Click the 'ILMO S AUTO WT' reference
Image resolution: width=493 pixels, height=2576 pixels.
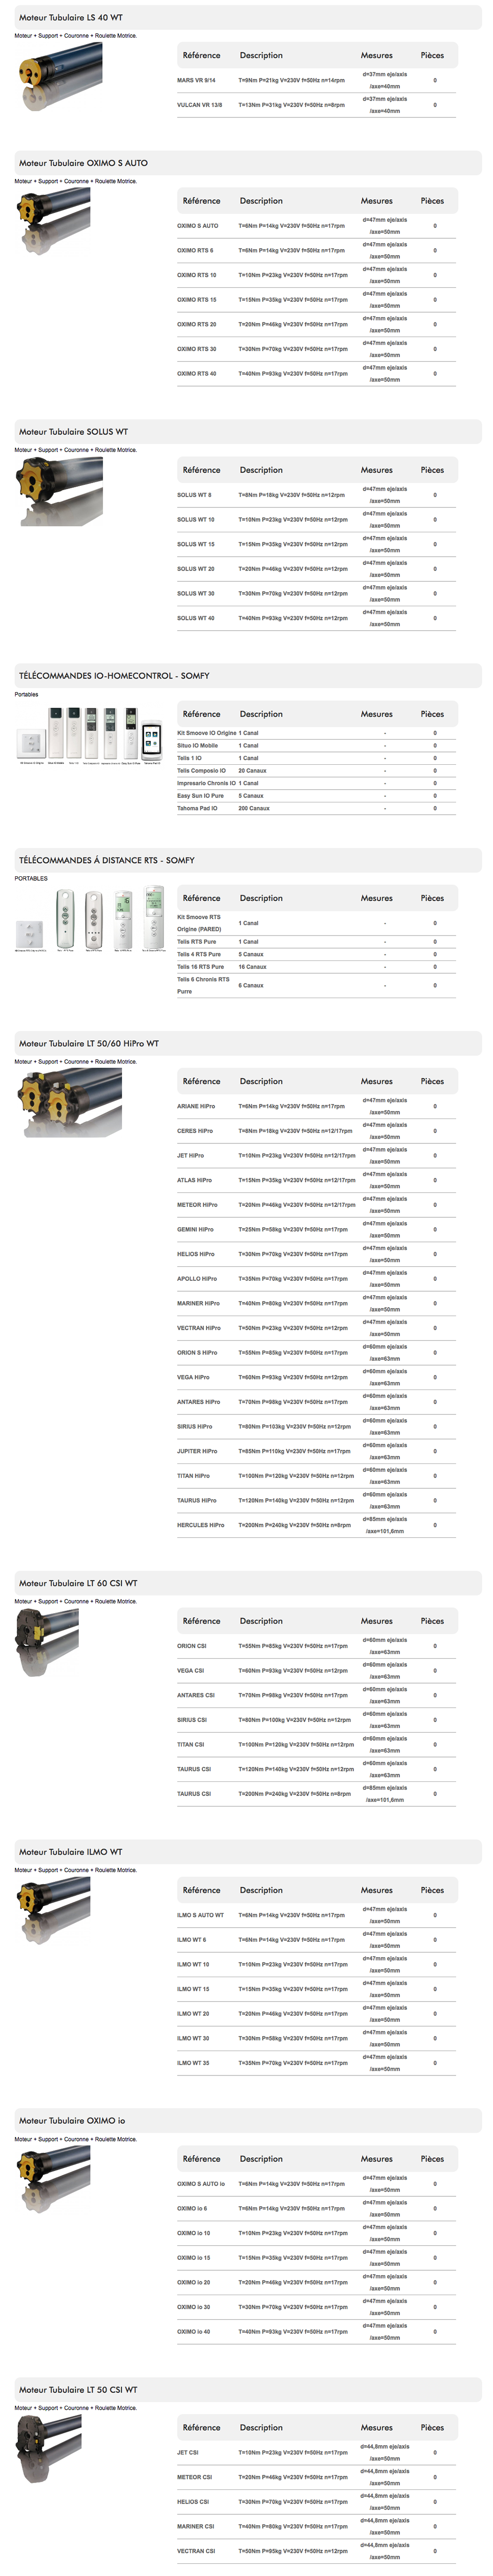201,1916
